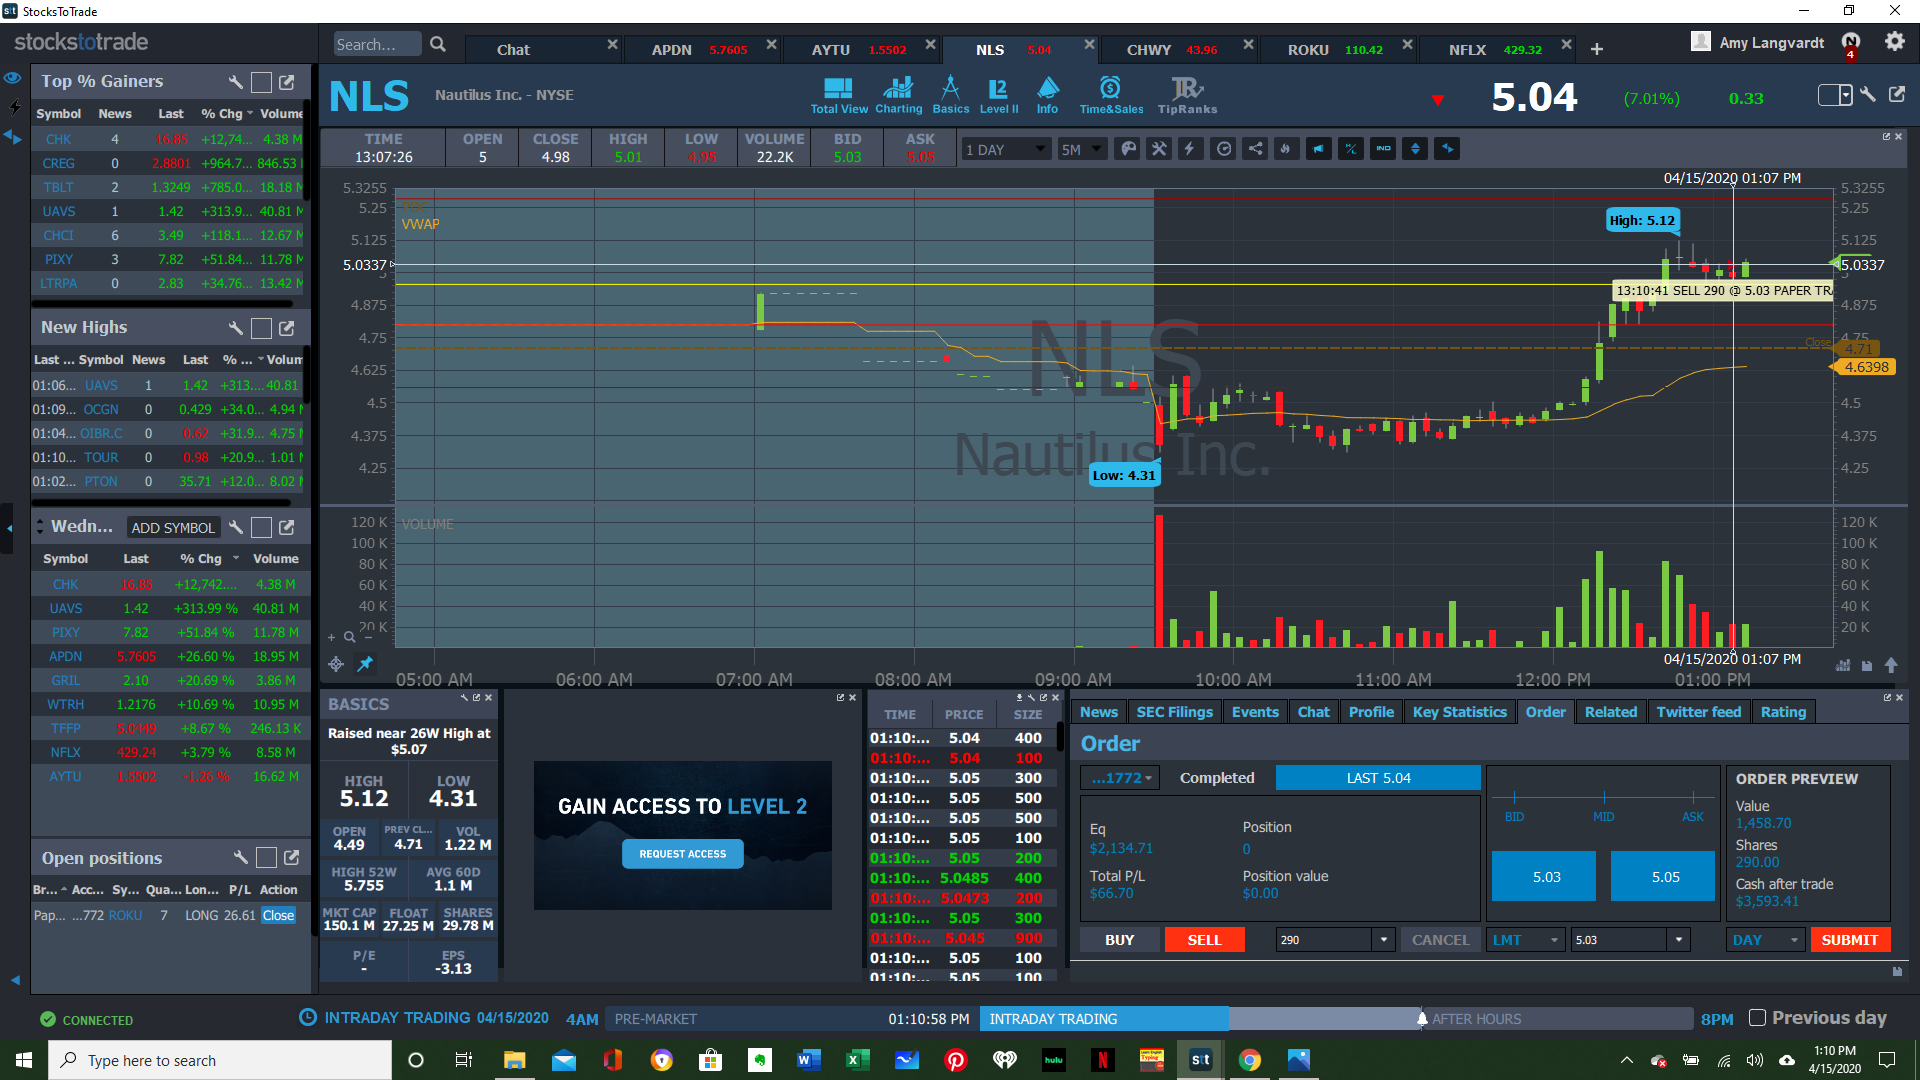Open the 5M interval dropdown
Viewport: 1920px width, 1080px height.
tap(1081, 150)
